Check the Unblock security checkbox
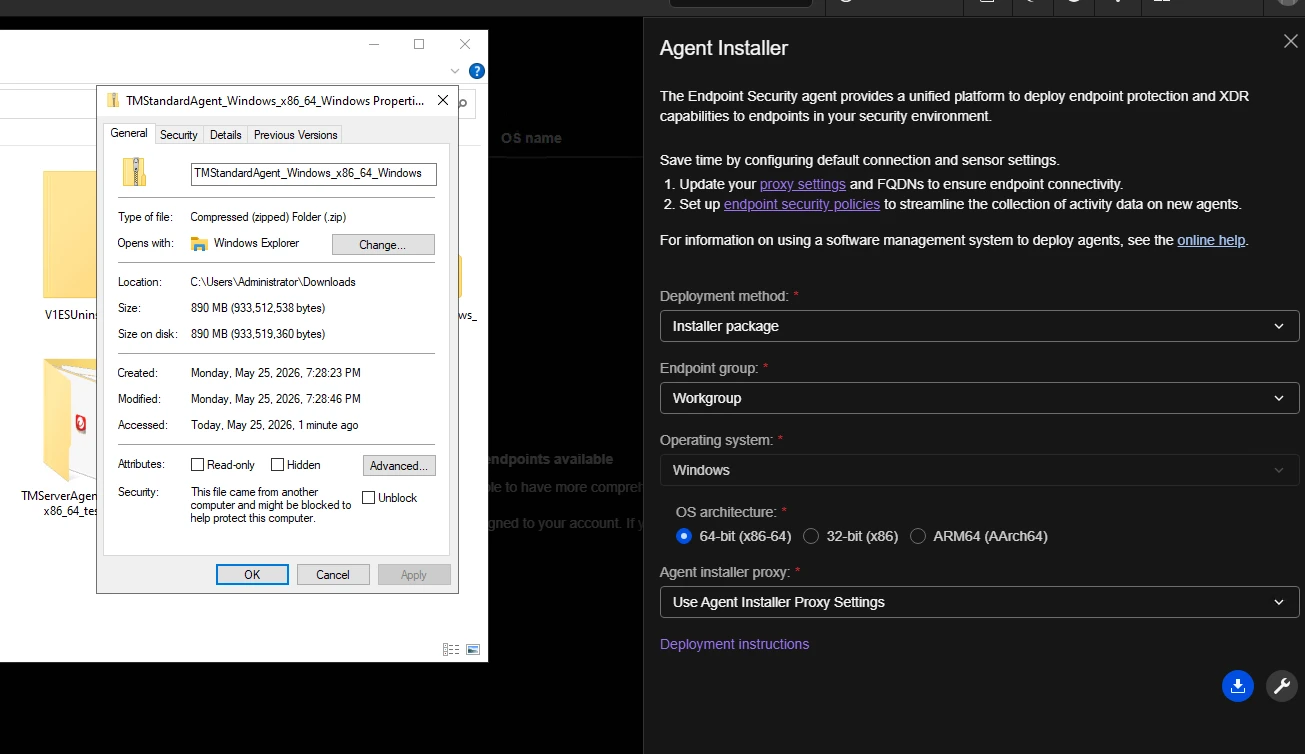This screenshot has height=754, width=1305. point(368,498)
